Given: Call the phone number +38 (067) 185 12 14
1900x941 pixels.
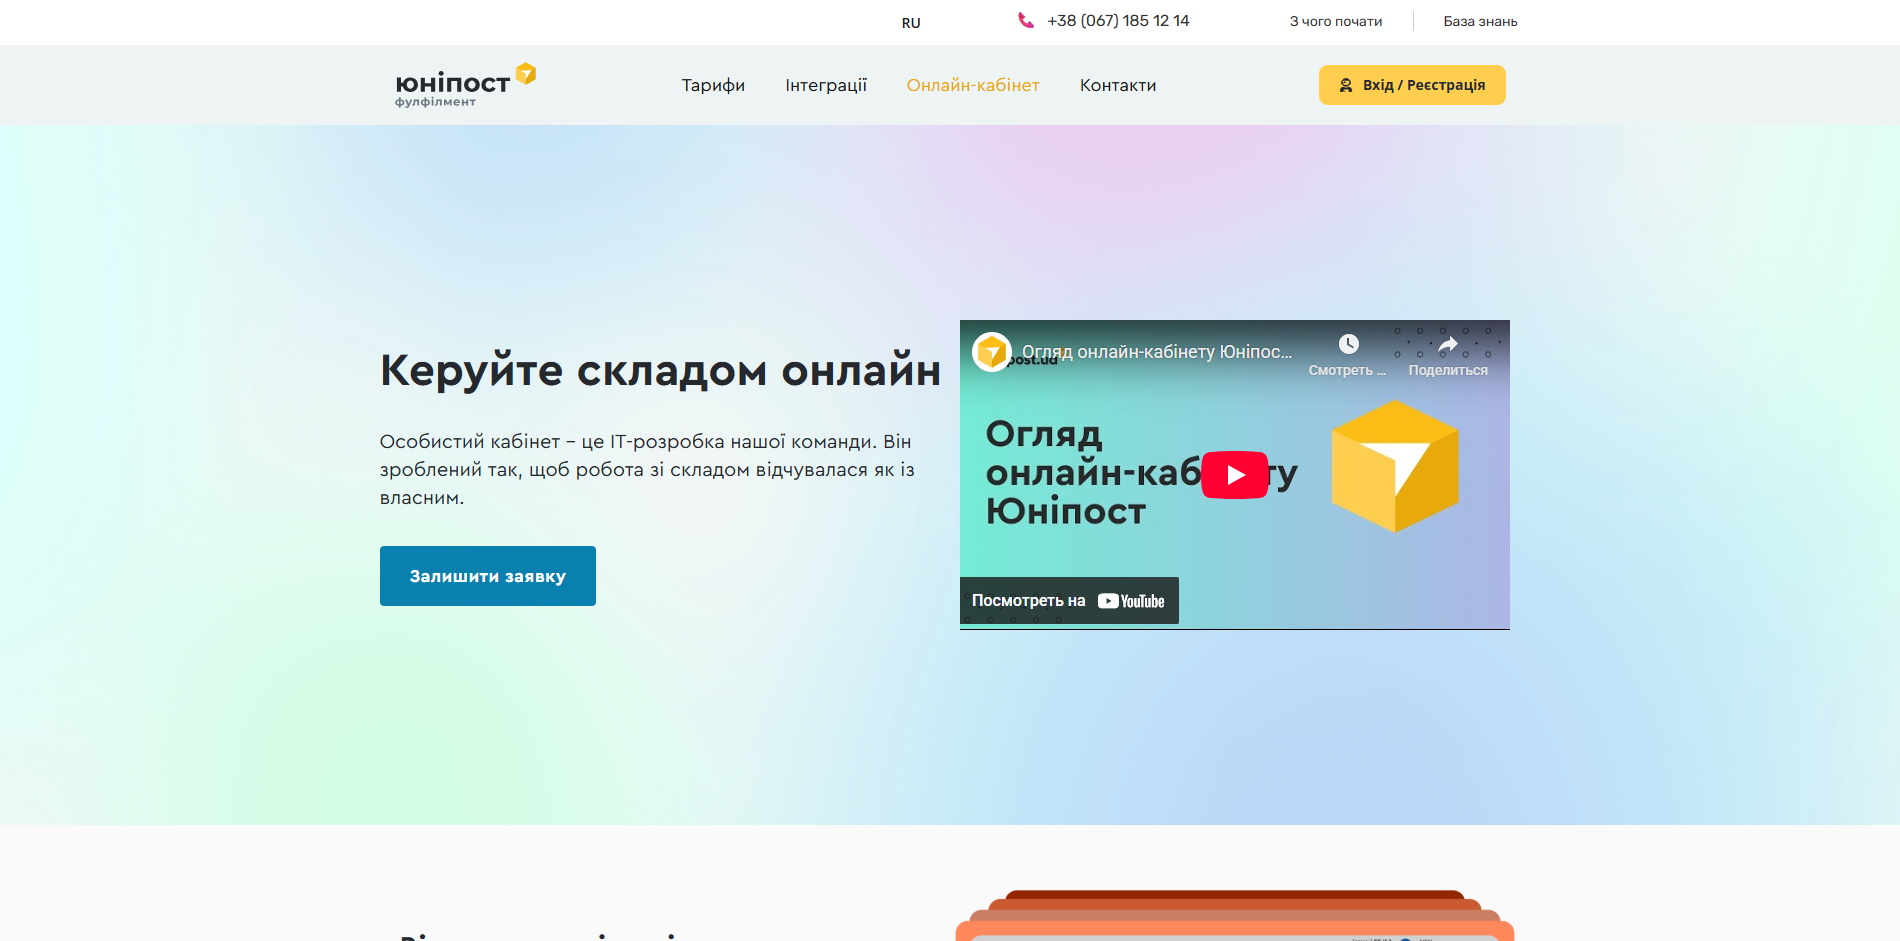Looking at the screenshot, I should pyautogui.click(x=1118, y=21).
